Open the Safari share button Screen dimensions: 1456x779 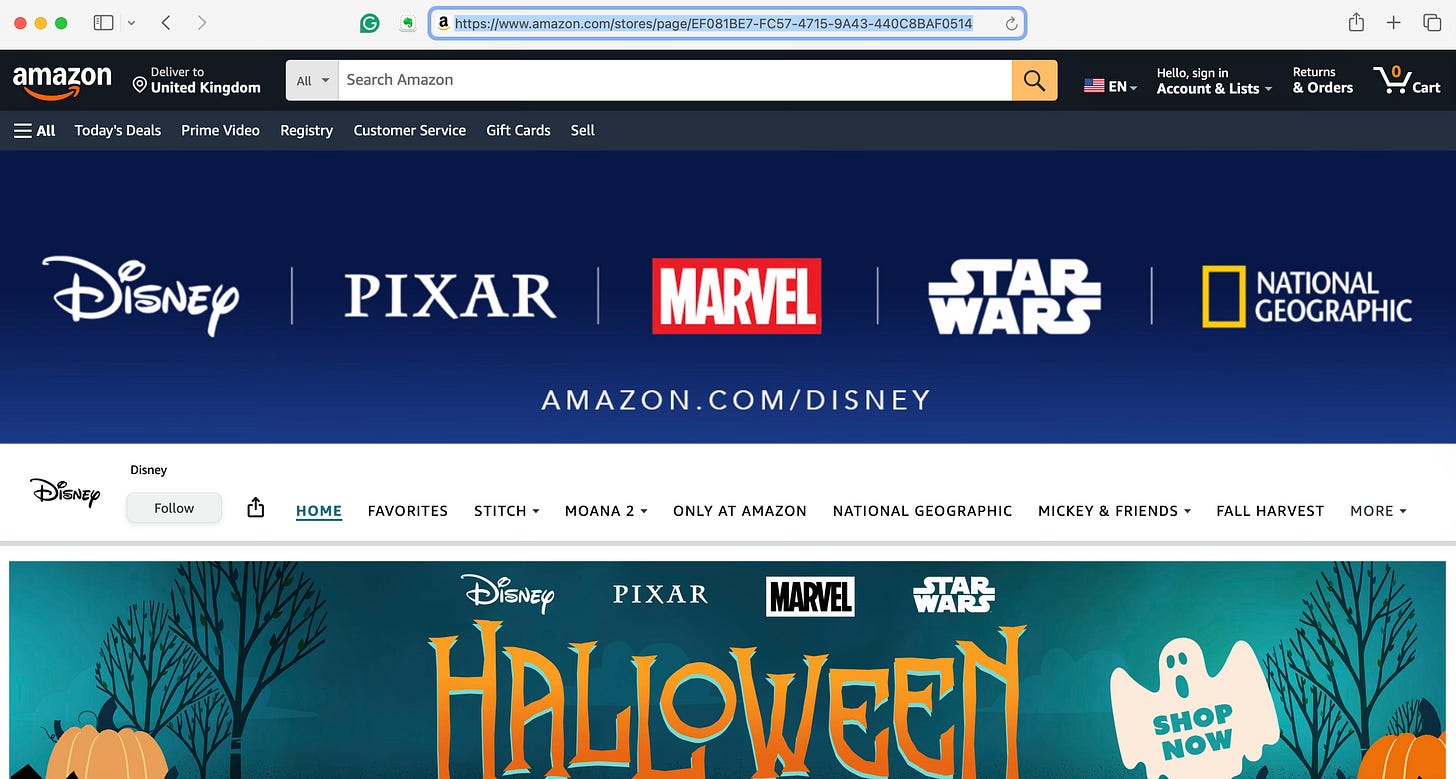[1356, 22]
